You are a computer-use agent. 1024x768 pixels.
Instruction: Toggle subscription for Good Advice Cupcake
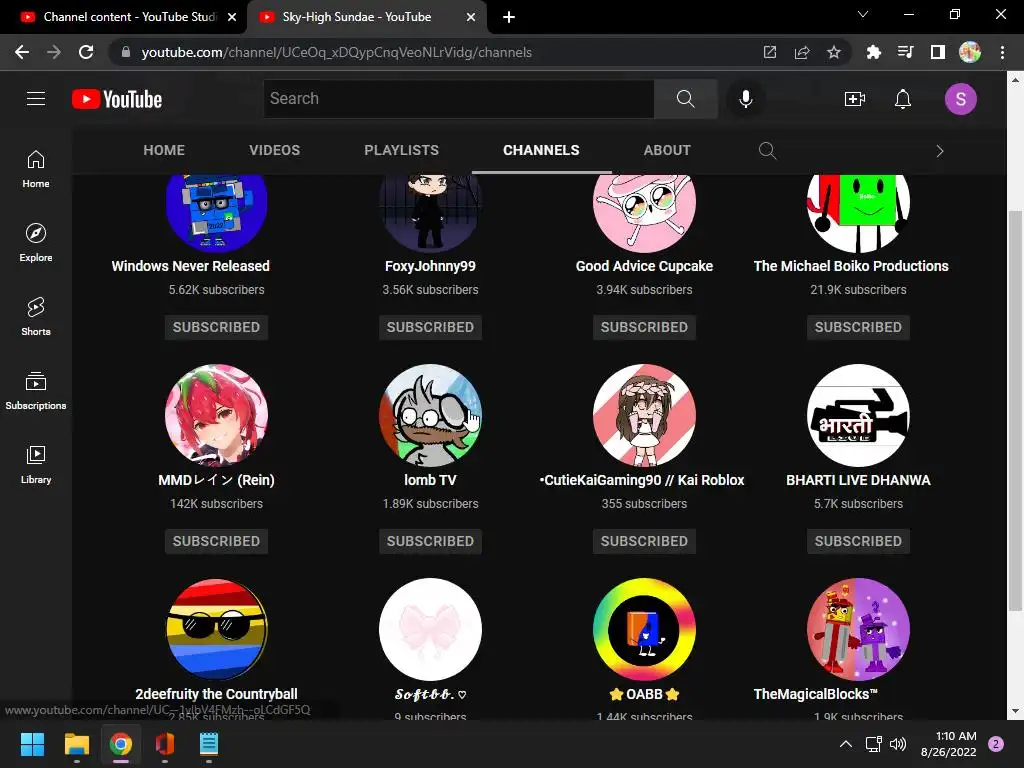click(644, 327)
